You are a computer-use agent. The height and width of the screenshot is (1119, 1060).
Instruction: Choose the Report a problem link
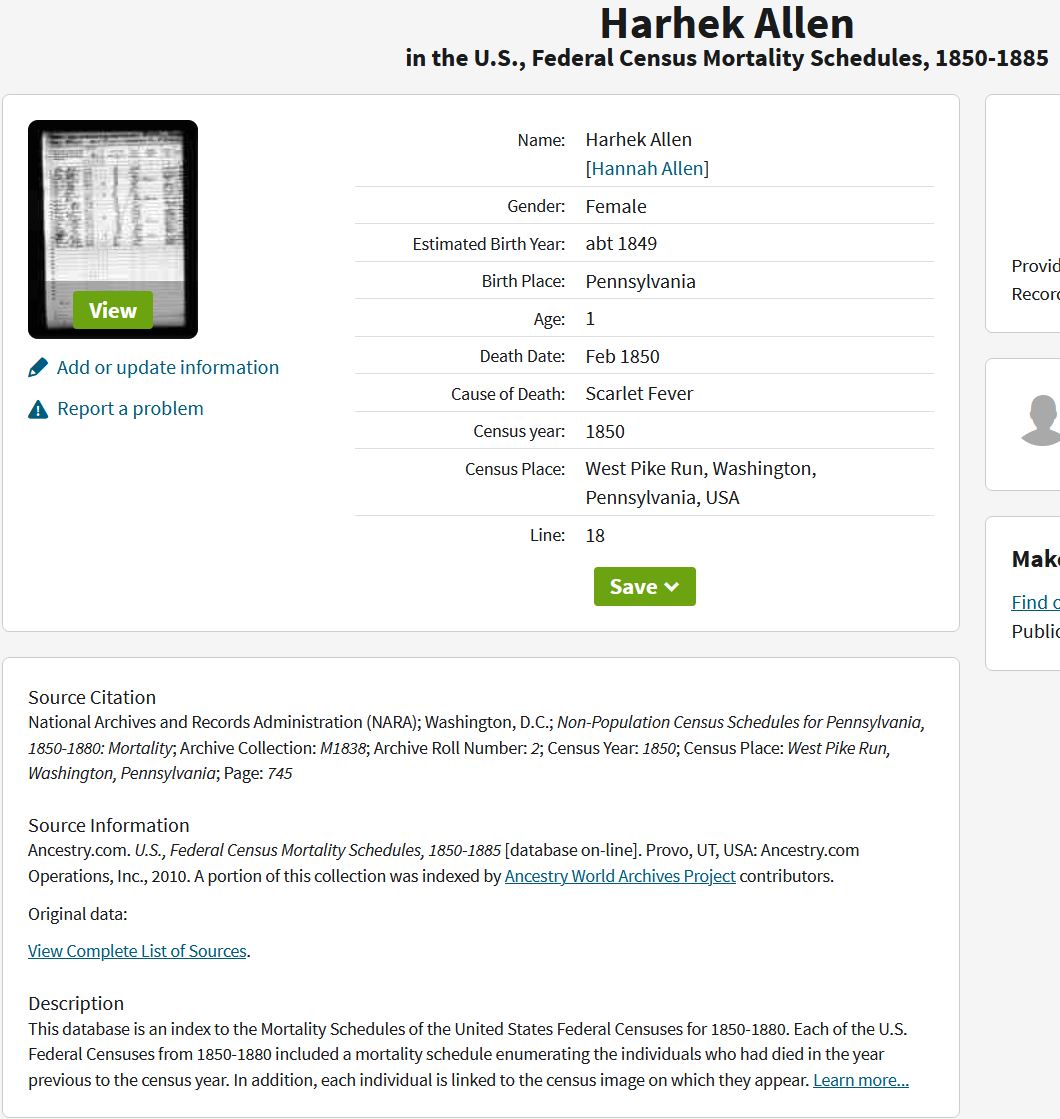point(130,409)
